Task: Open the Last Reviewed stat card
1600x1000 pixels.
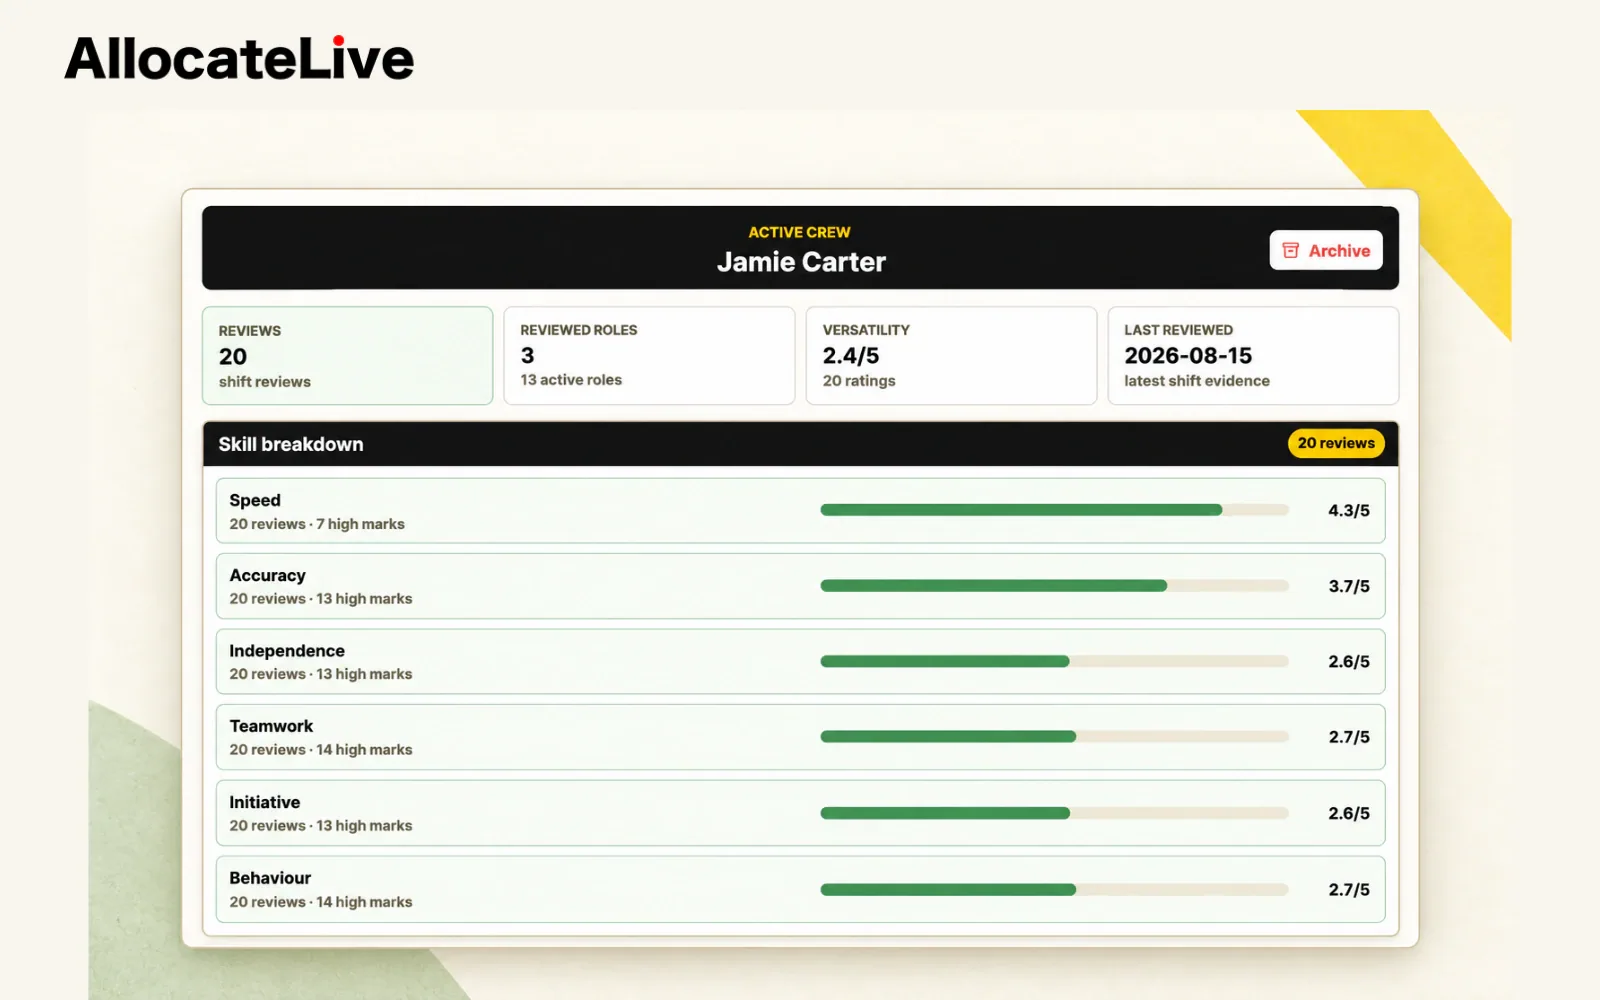Action: click(x=1253, y=356)
